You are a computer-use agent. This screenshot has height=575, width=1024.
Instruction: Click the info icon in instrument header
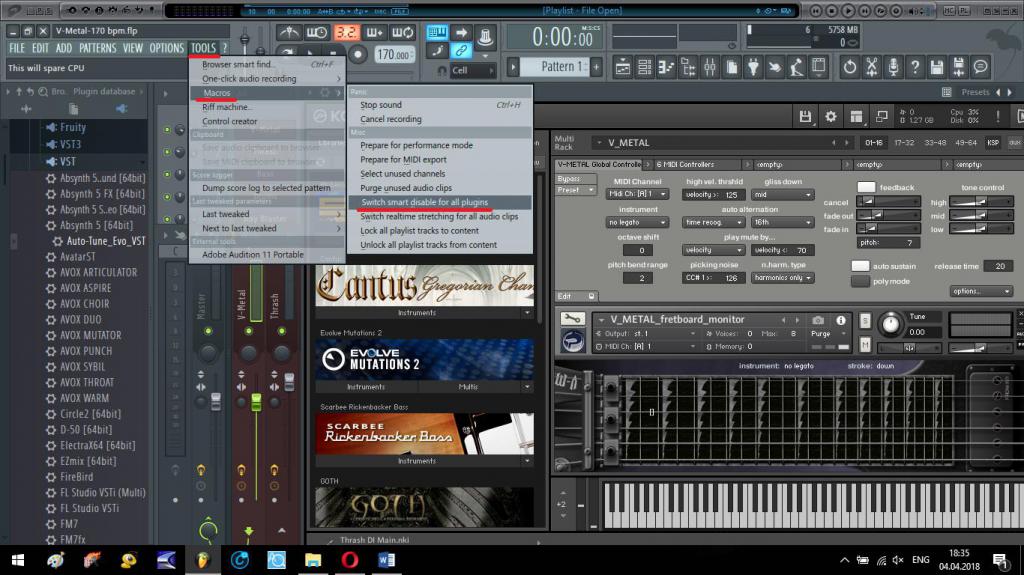pyautogui.click(x=841, y=320)
